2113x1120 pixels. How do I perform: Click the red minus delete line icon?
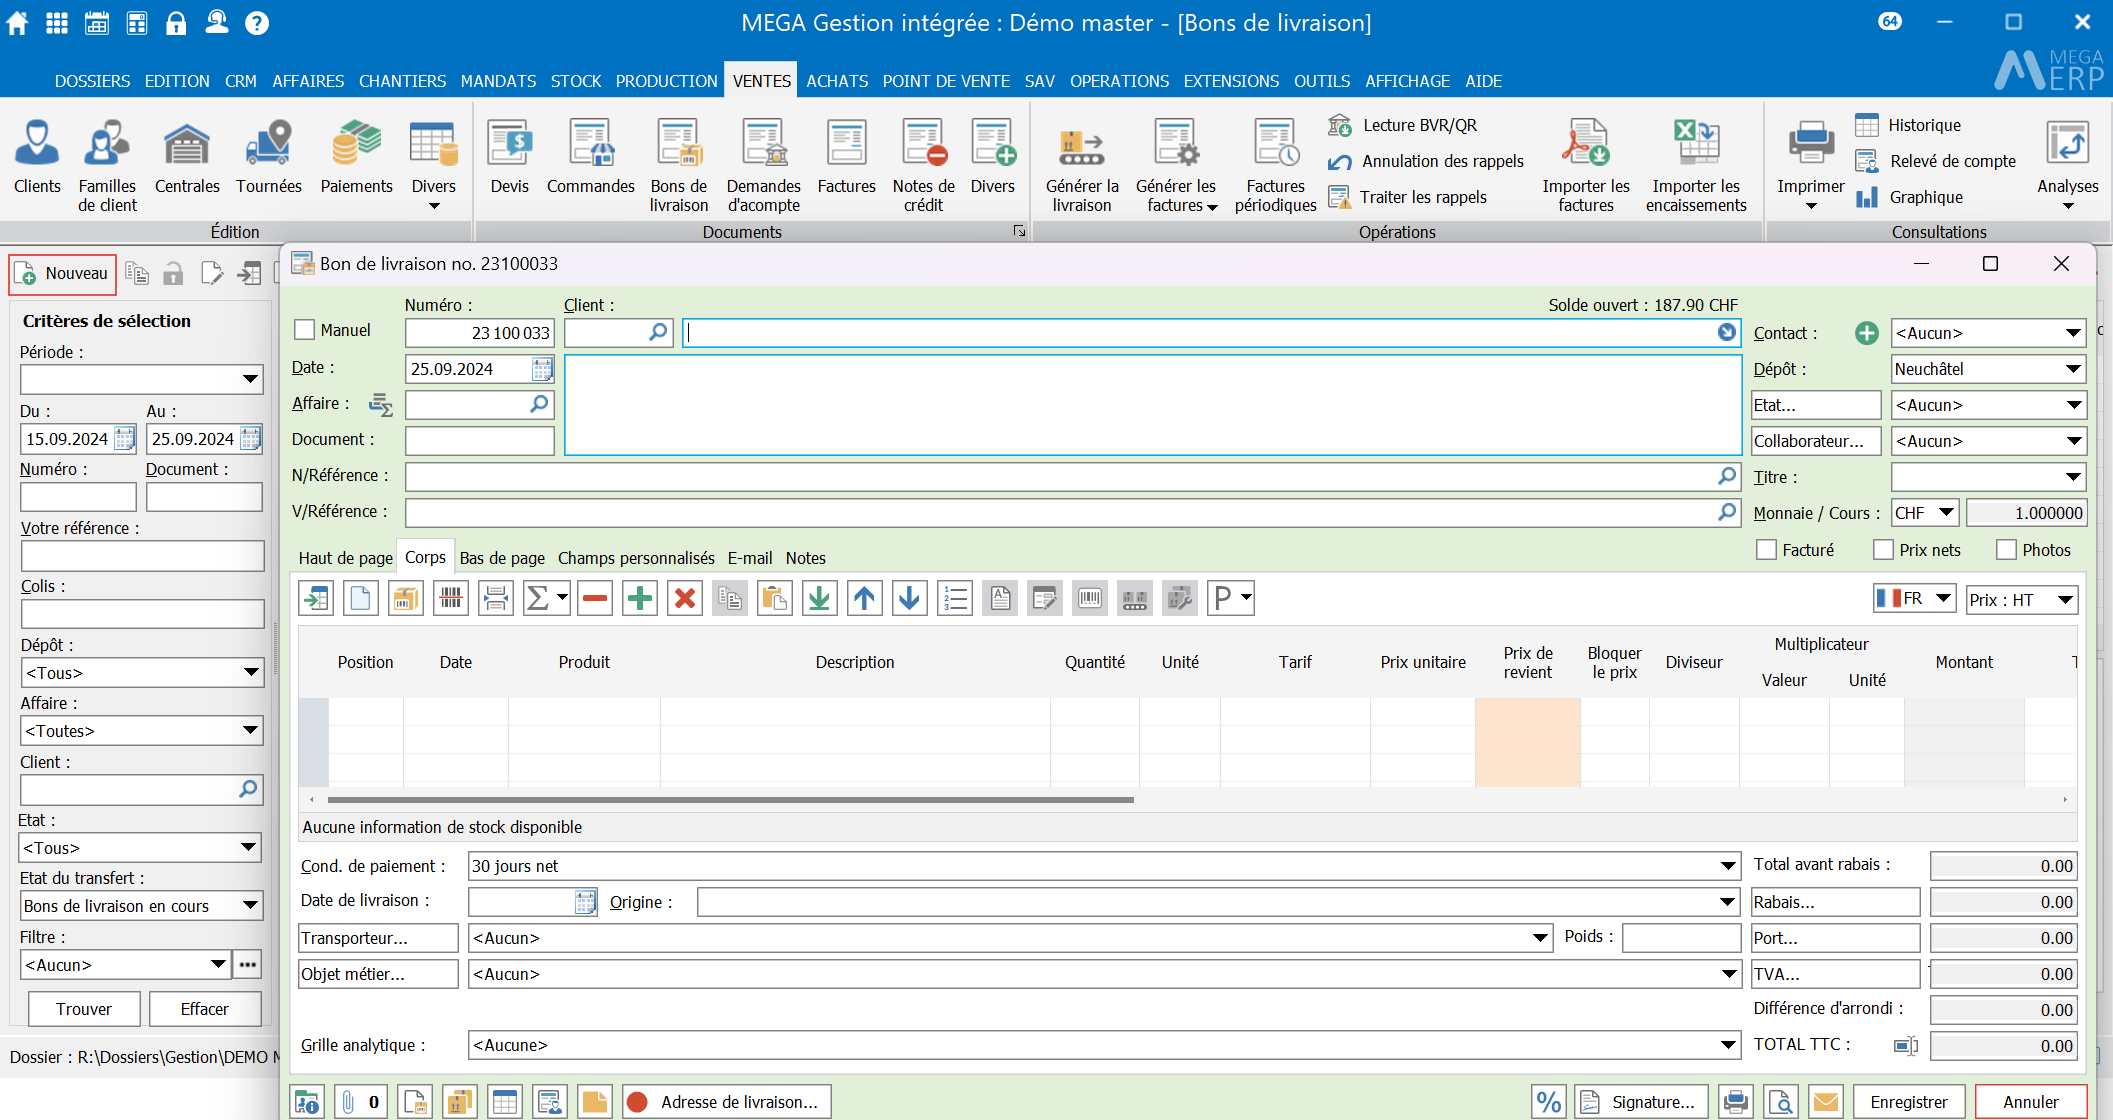coord(595,598)
